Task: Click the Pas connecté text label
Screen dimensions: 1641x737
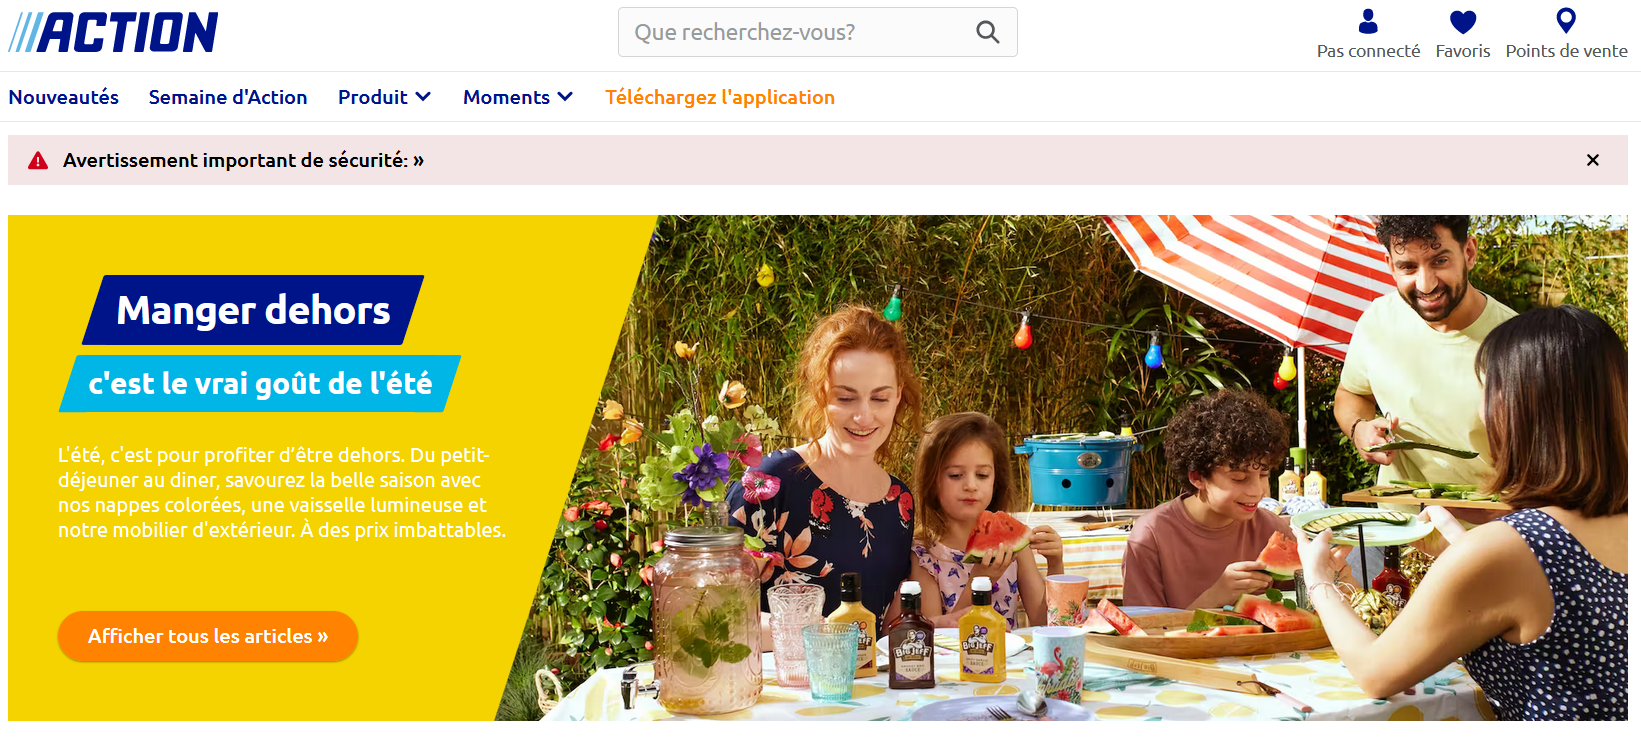Action: click(1368, 51)
